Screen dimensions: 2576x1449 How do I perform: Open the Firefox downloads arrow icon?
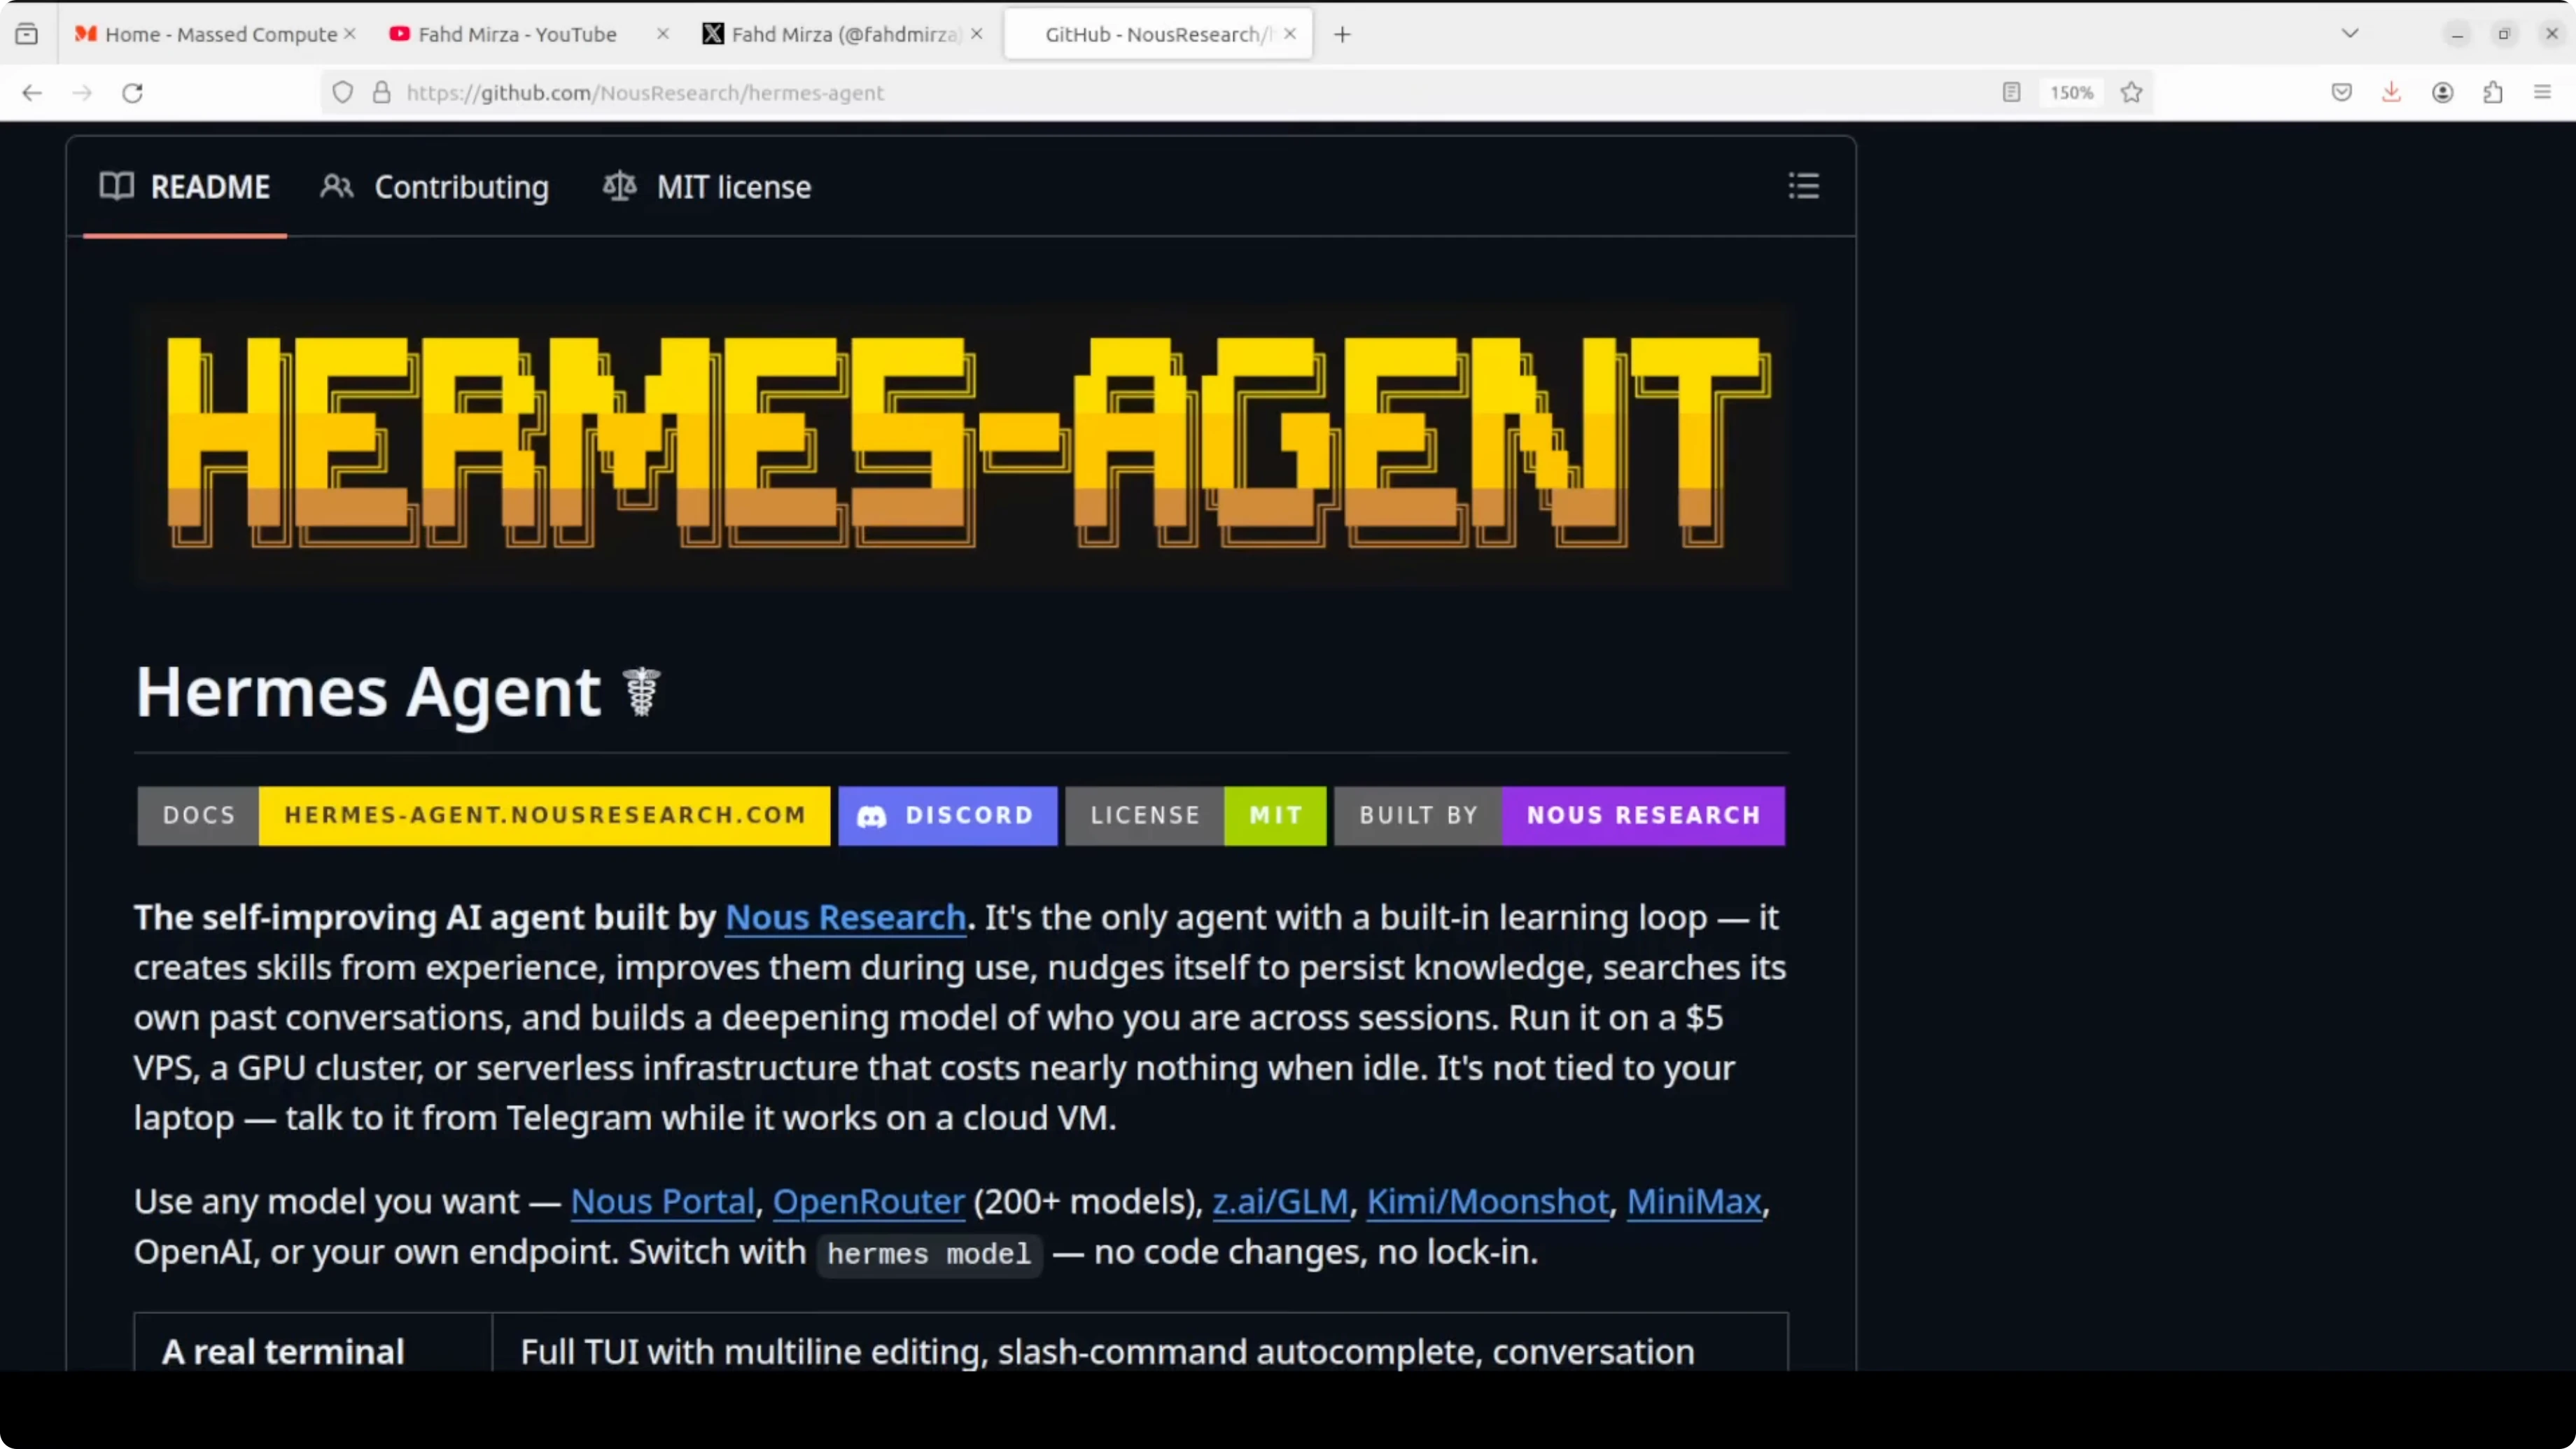point(2391,93)
